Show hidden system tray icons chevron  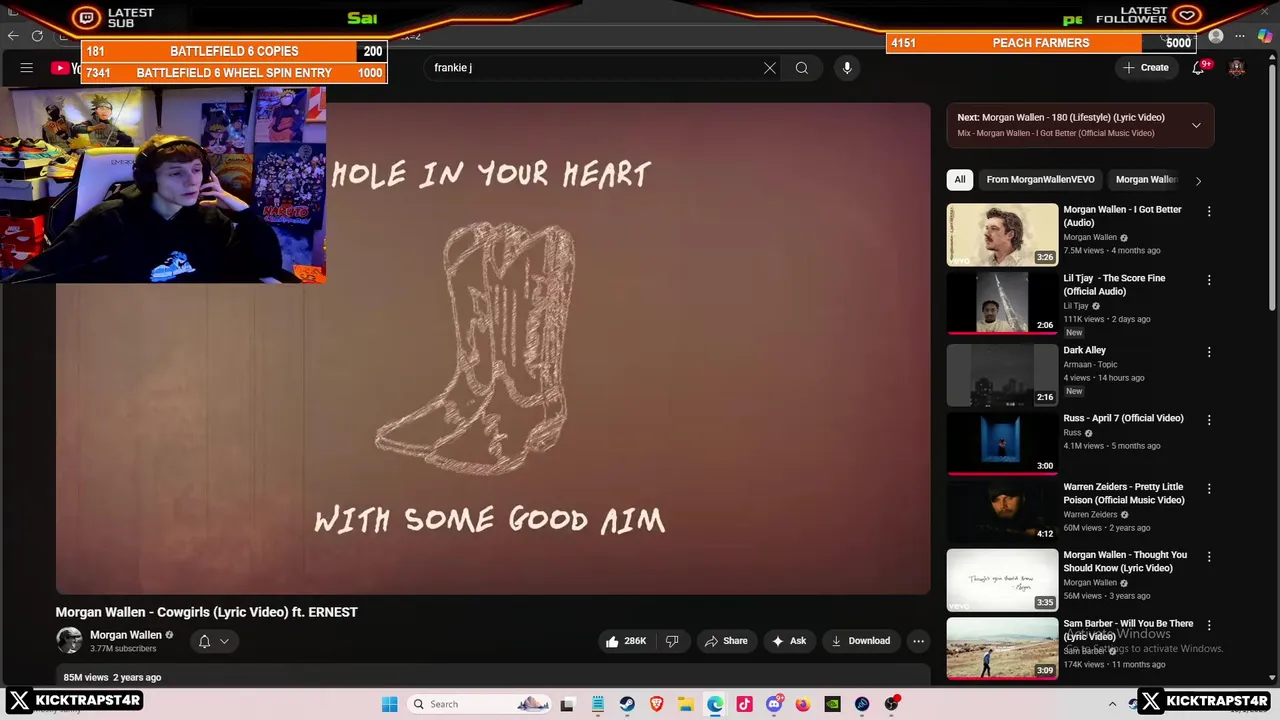pyautogui.click(x=1112, y=704)
